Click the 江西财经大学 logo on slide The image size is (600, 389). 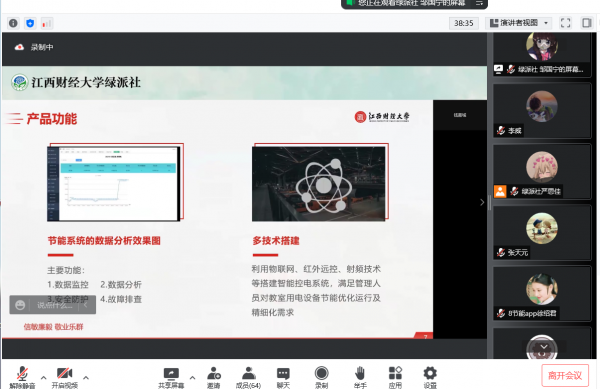[382, 117]
